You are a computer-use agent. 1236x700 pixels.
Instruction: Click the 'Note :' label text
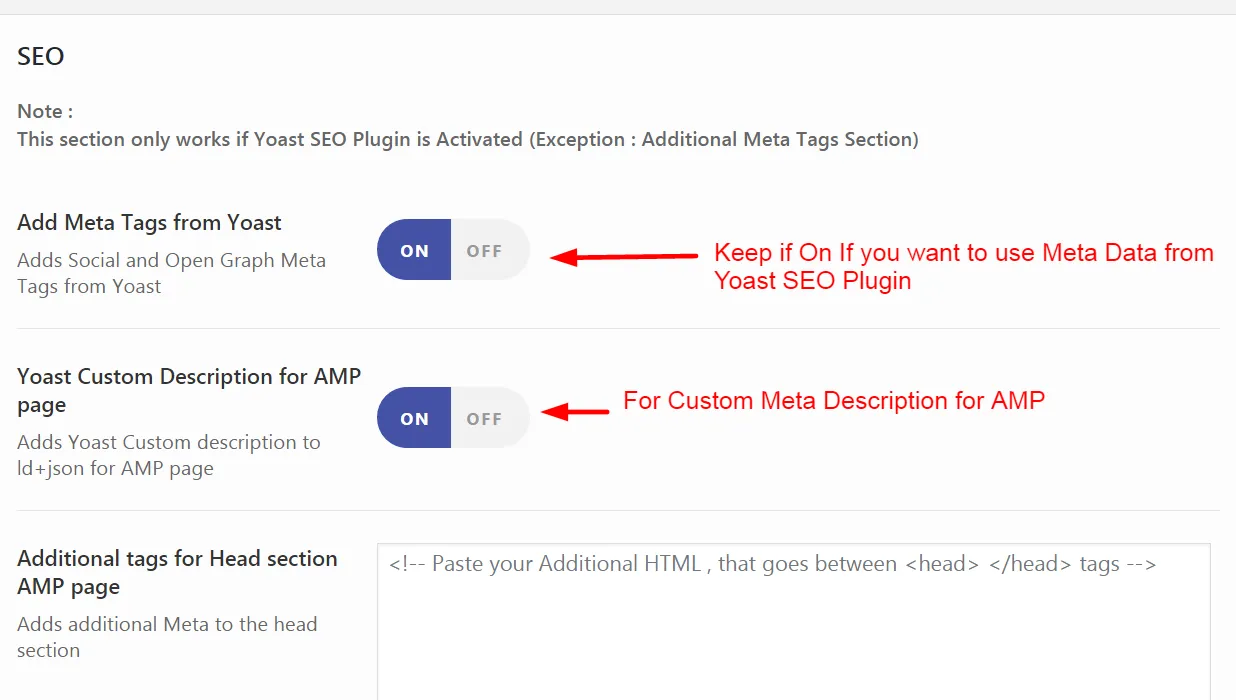(45, 111)
